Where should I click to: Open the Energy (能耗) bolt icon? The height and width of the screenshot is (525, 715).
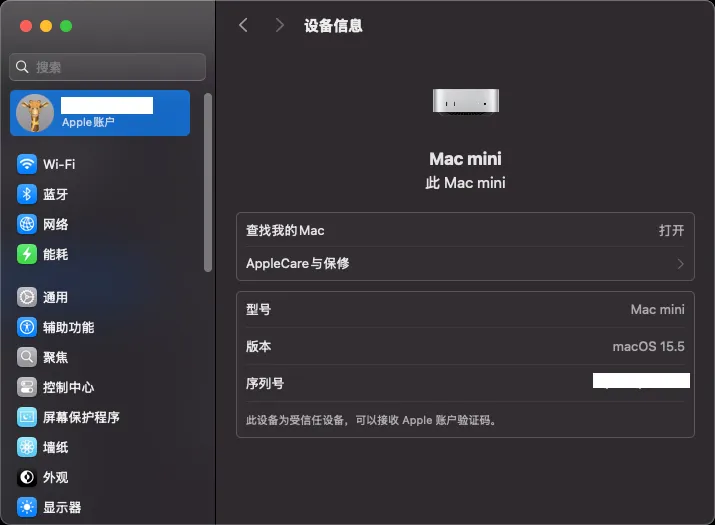(x=27, y=255)
